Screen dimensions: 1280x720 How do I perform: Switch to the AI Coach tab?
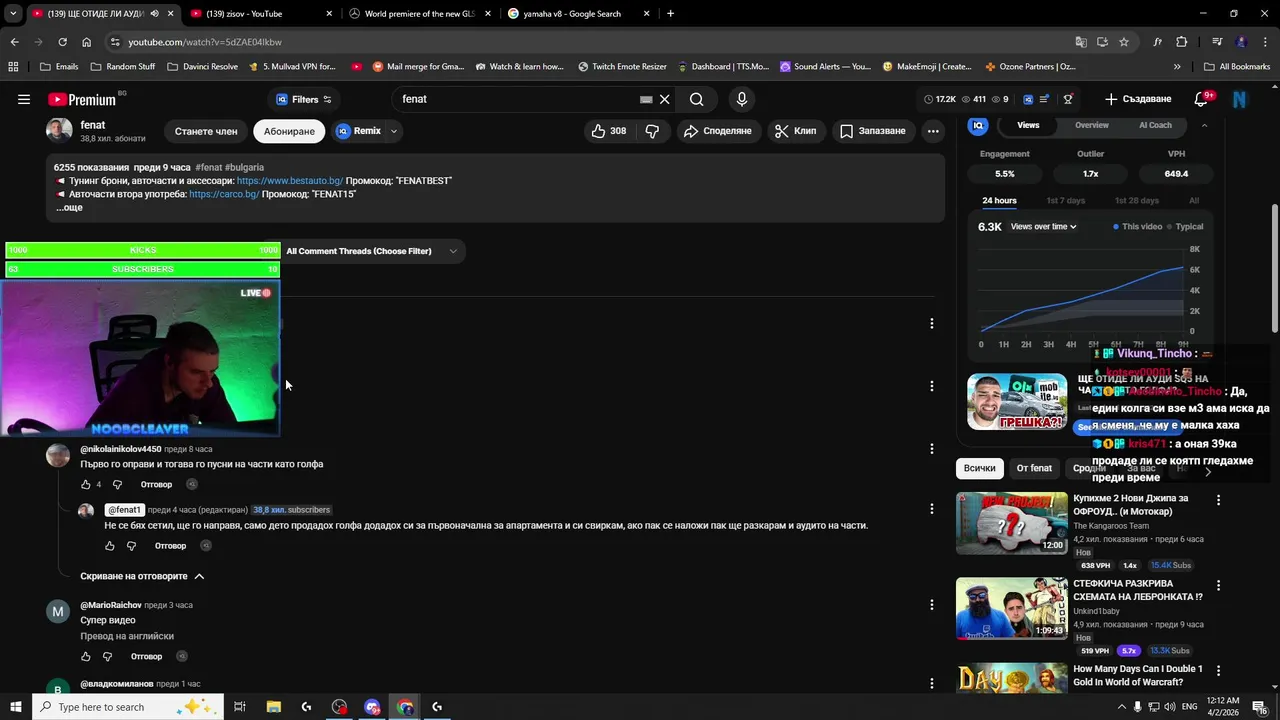1155,125
